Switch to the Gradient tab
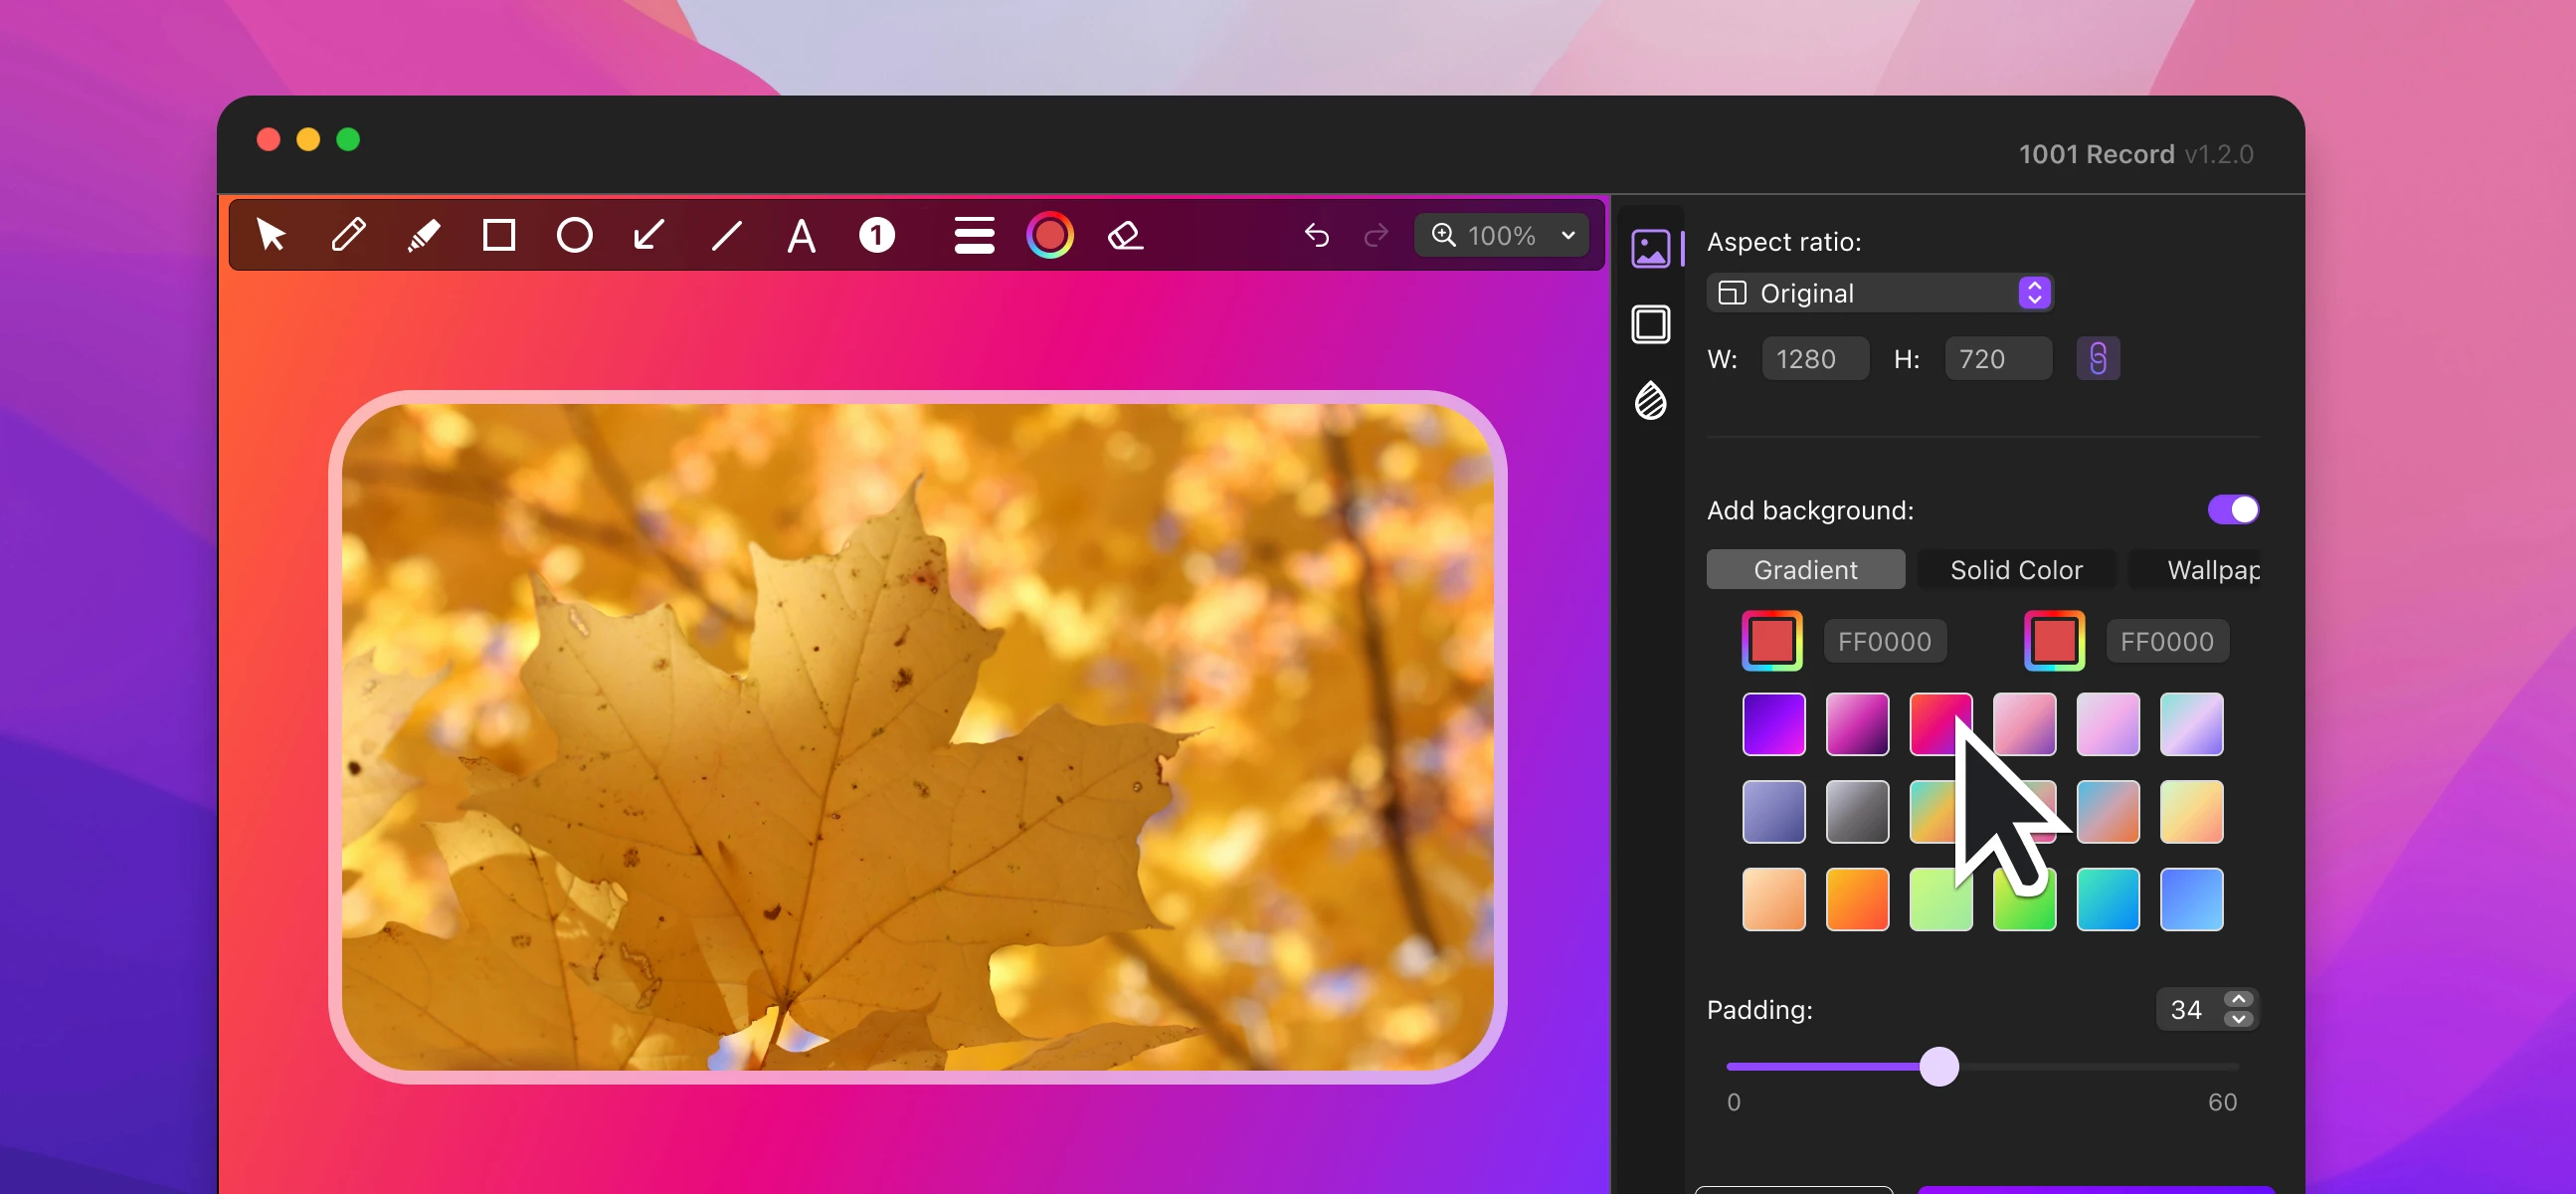2576x1194 pixels. pyautogui.click(x=1805, y=570)
